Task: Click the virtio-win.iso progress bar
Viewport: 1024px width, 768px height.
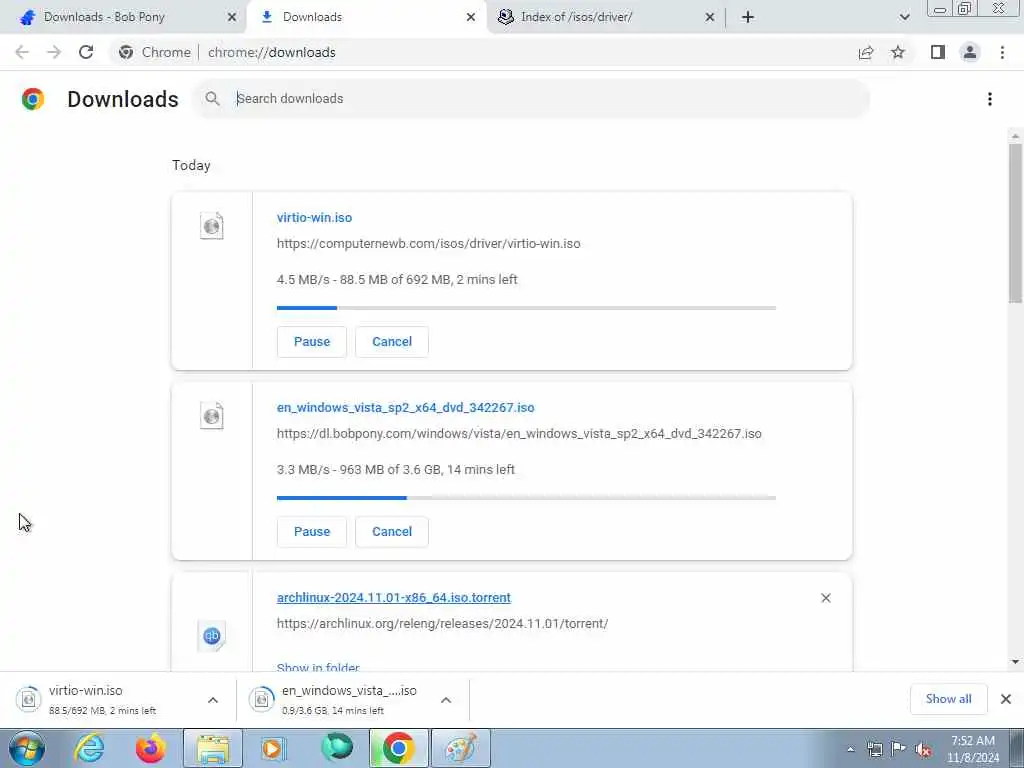Action: 526,308
